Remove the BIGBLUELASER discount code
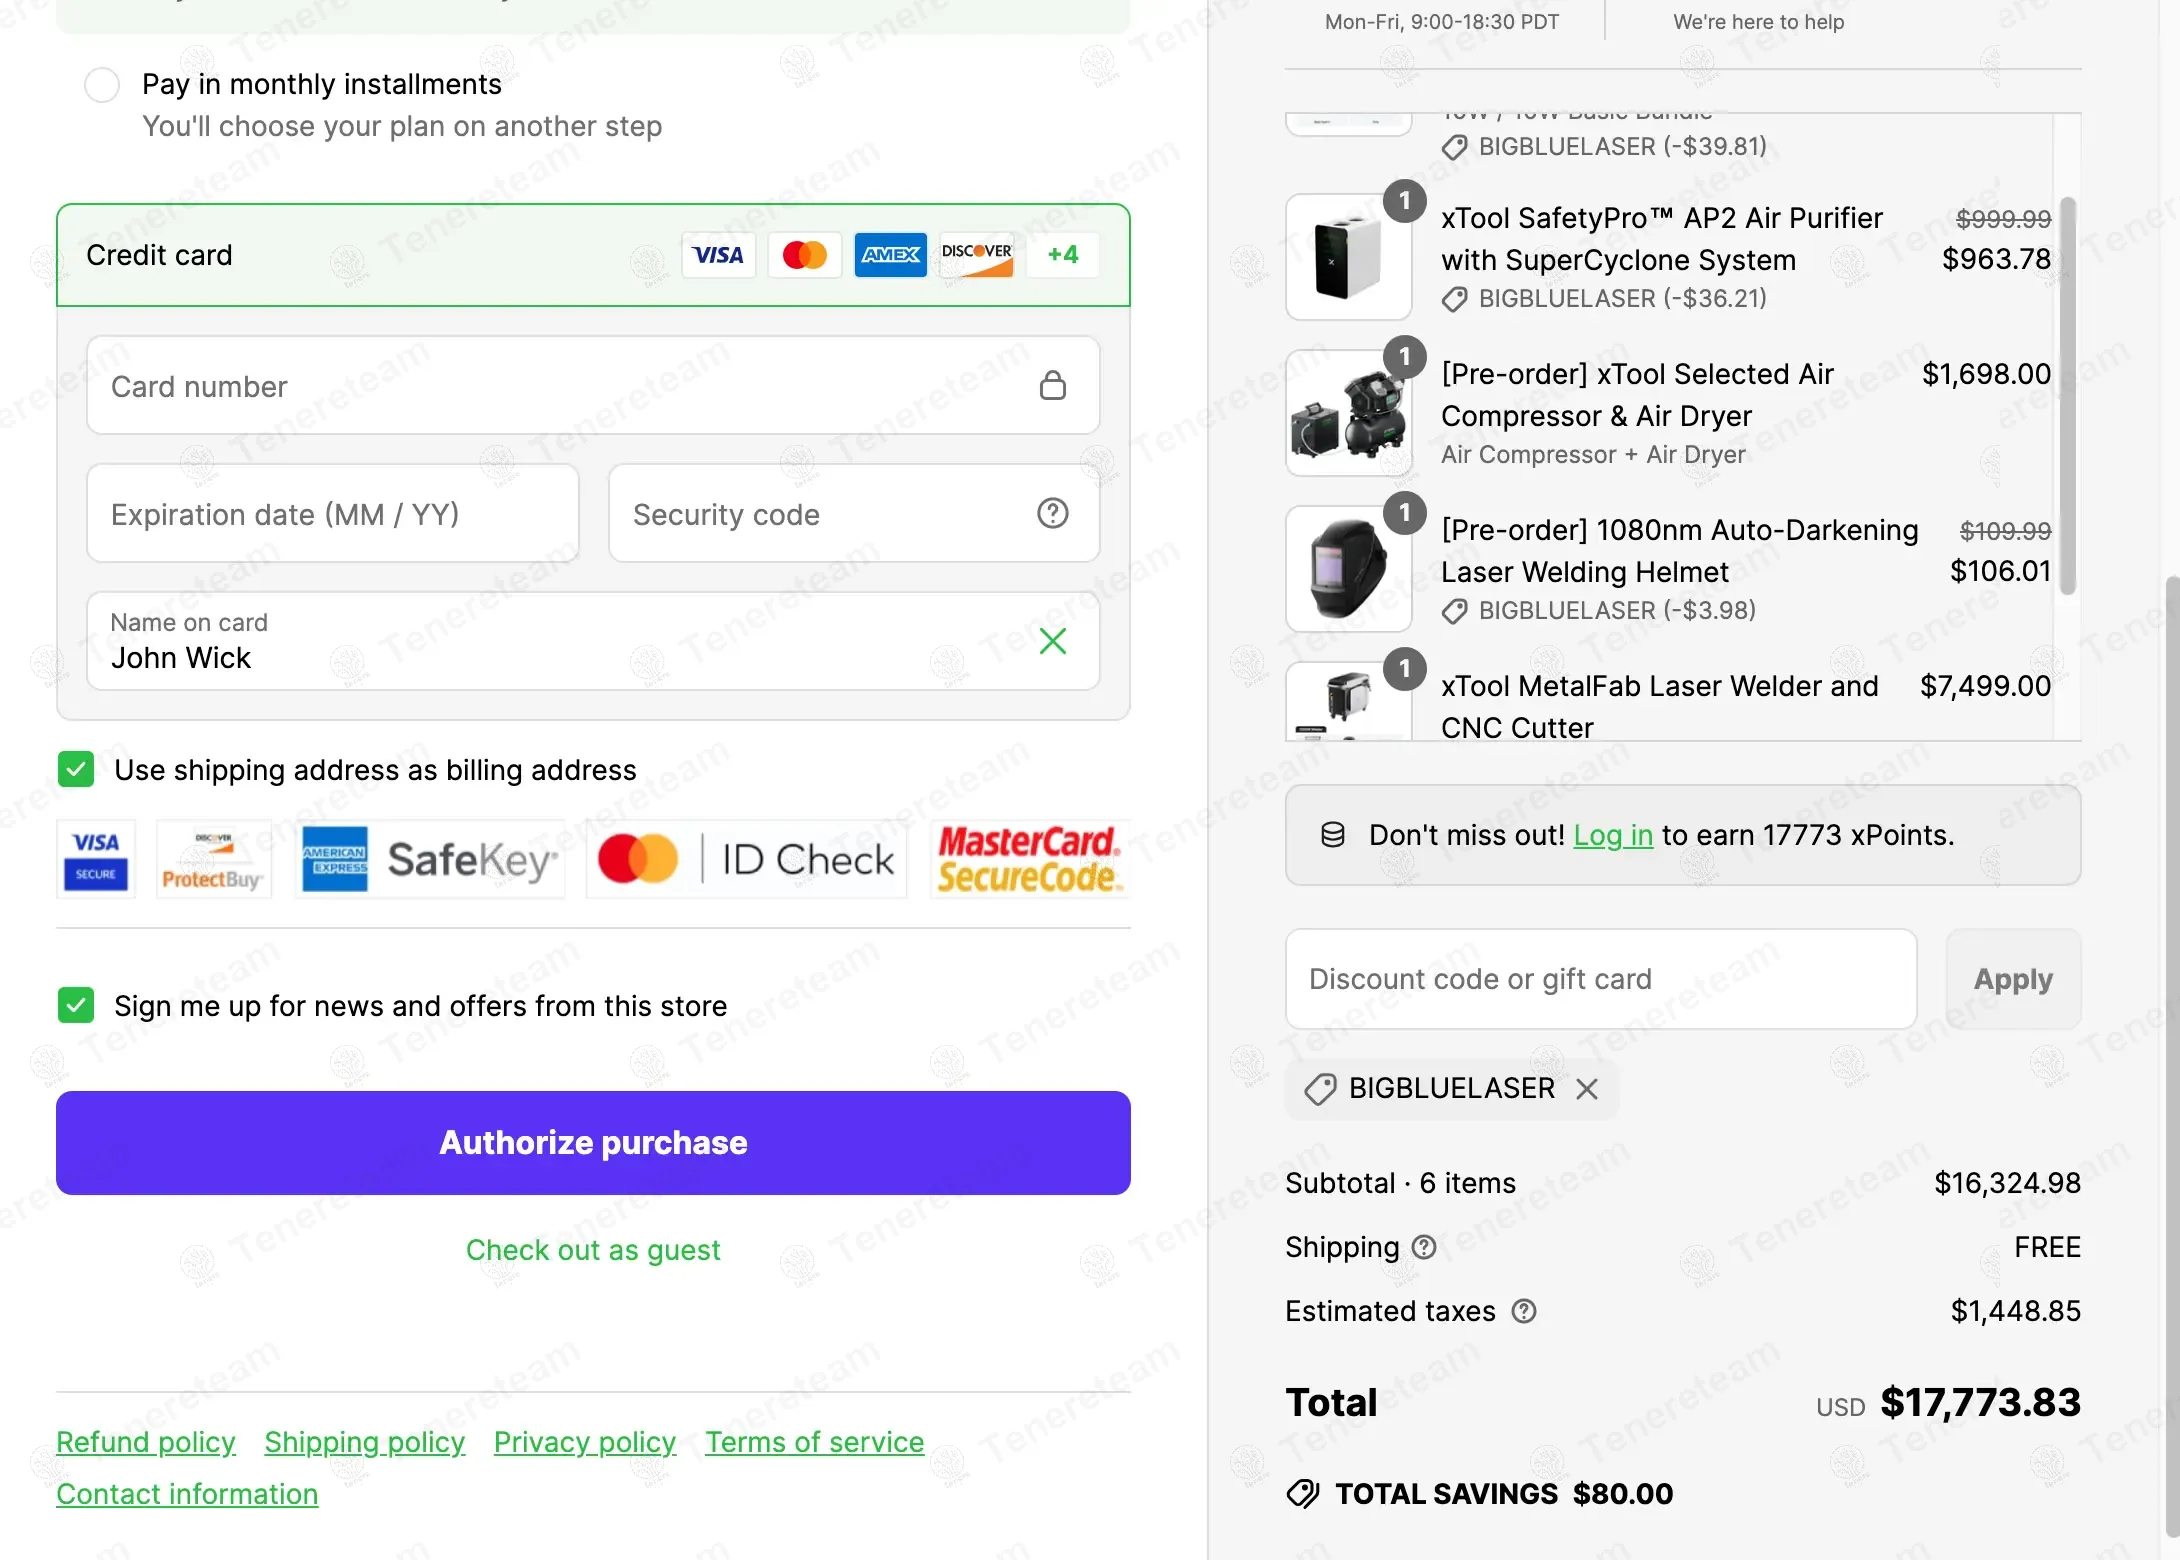2180x1560 pixels. (x=1587, y=1089)
